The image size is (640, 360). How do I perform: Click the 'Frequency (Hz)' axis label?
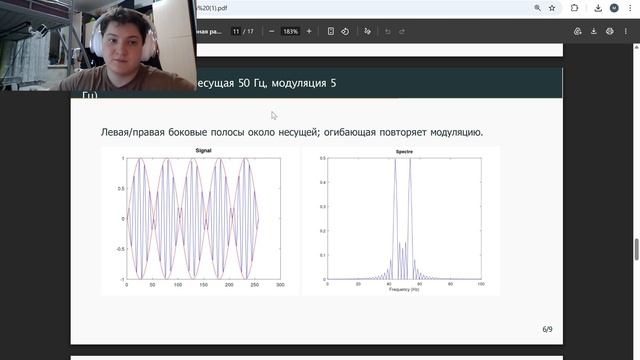(404, 289)
